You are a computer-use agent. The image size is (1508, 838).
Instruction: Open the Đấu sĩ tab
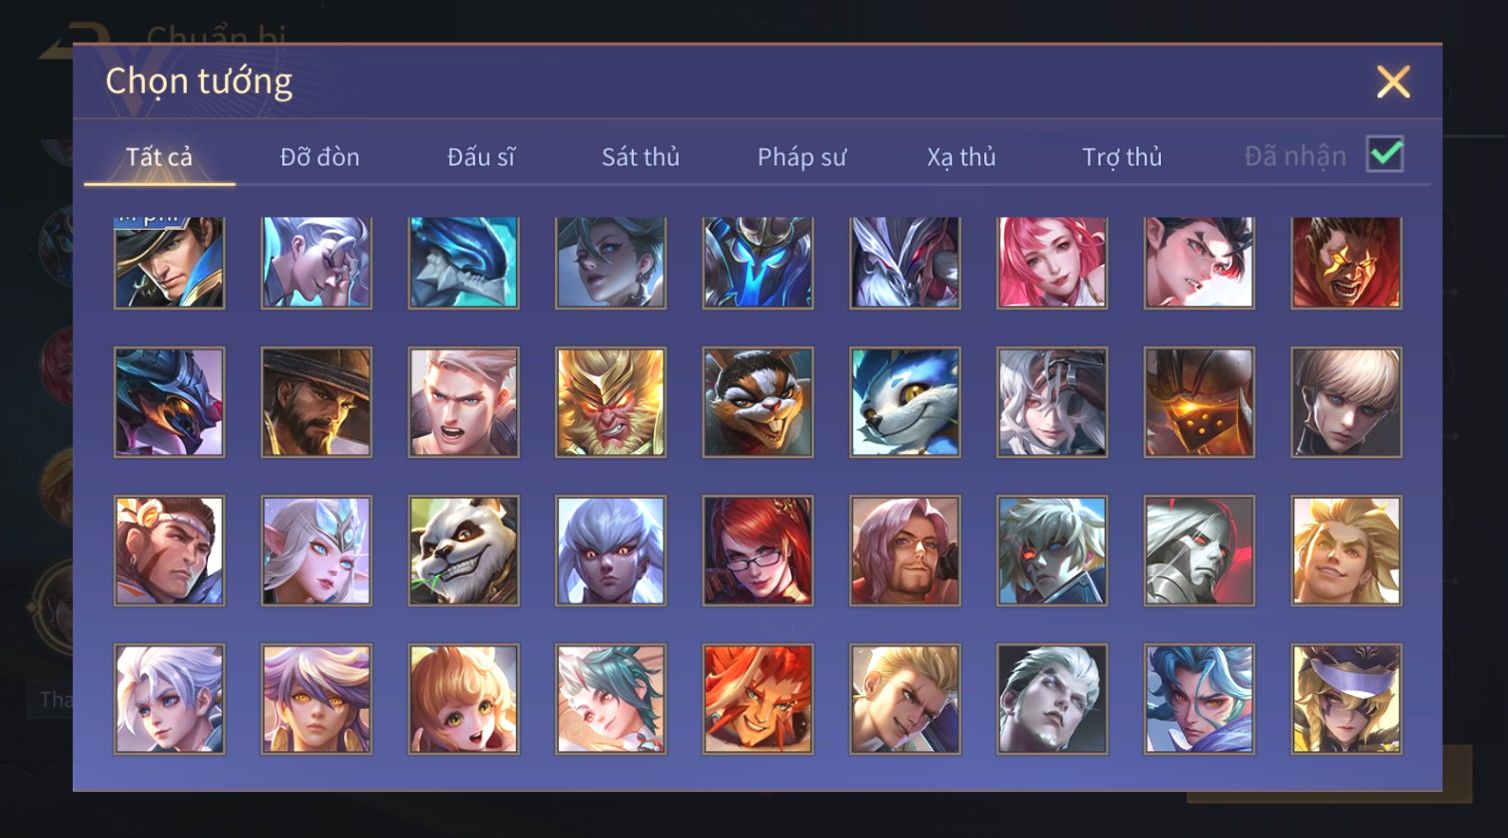tap(481, 157)
